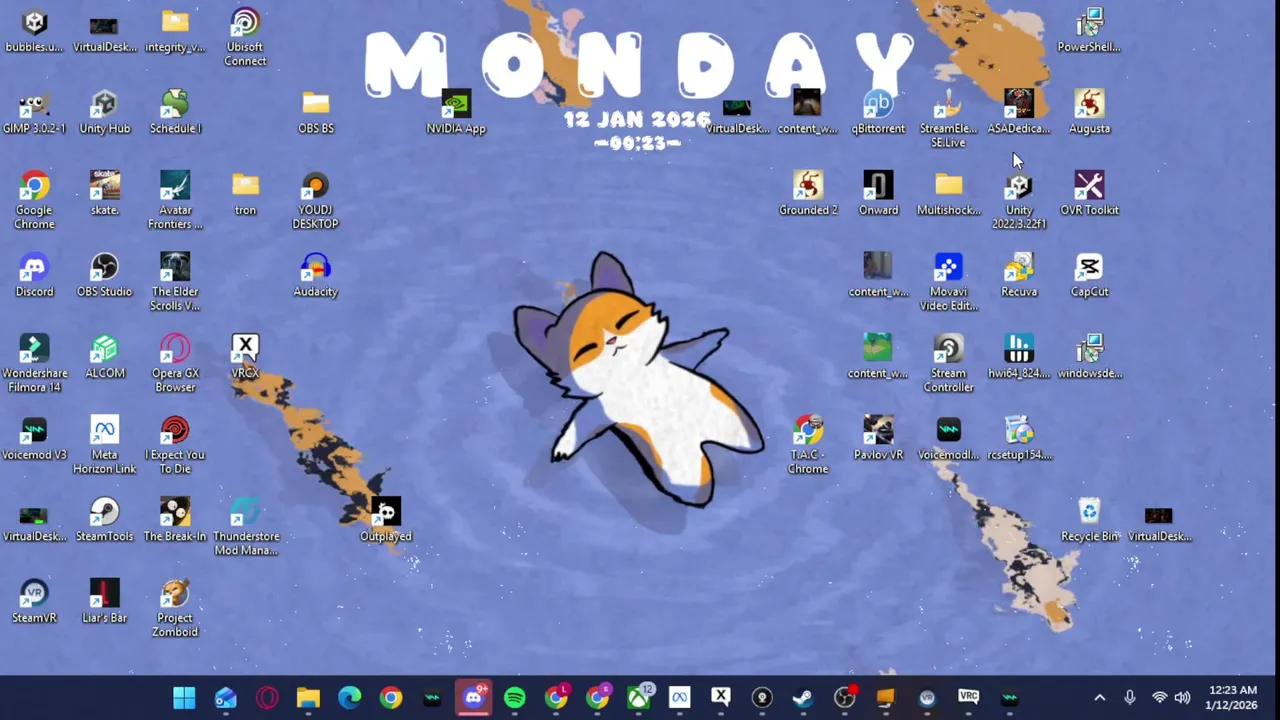Open the Recycle Bin
Viewport: 1280px width, 720px height.
click(1089, 520)
